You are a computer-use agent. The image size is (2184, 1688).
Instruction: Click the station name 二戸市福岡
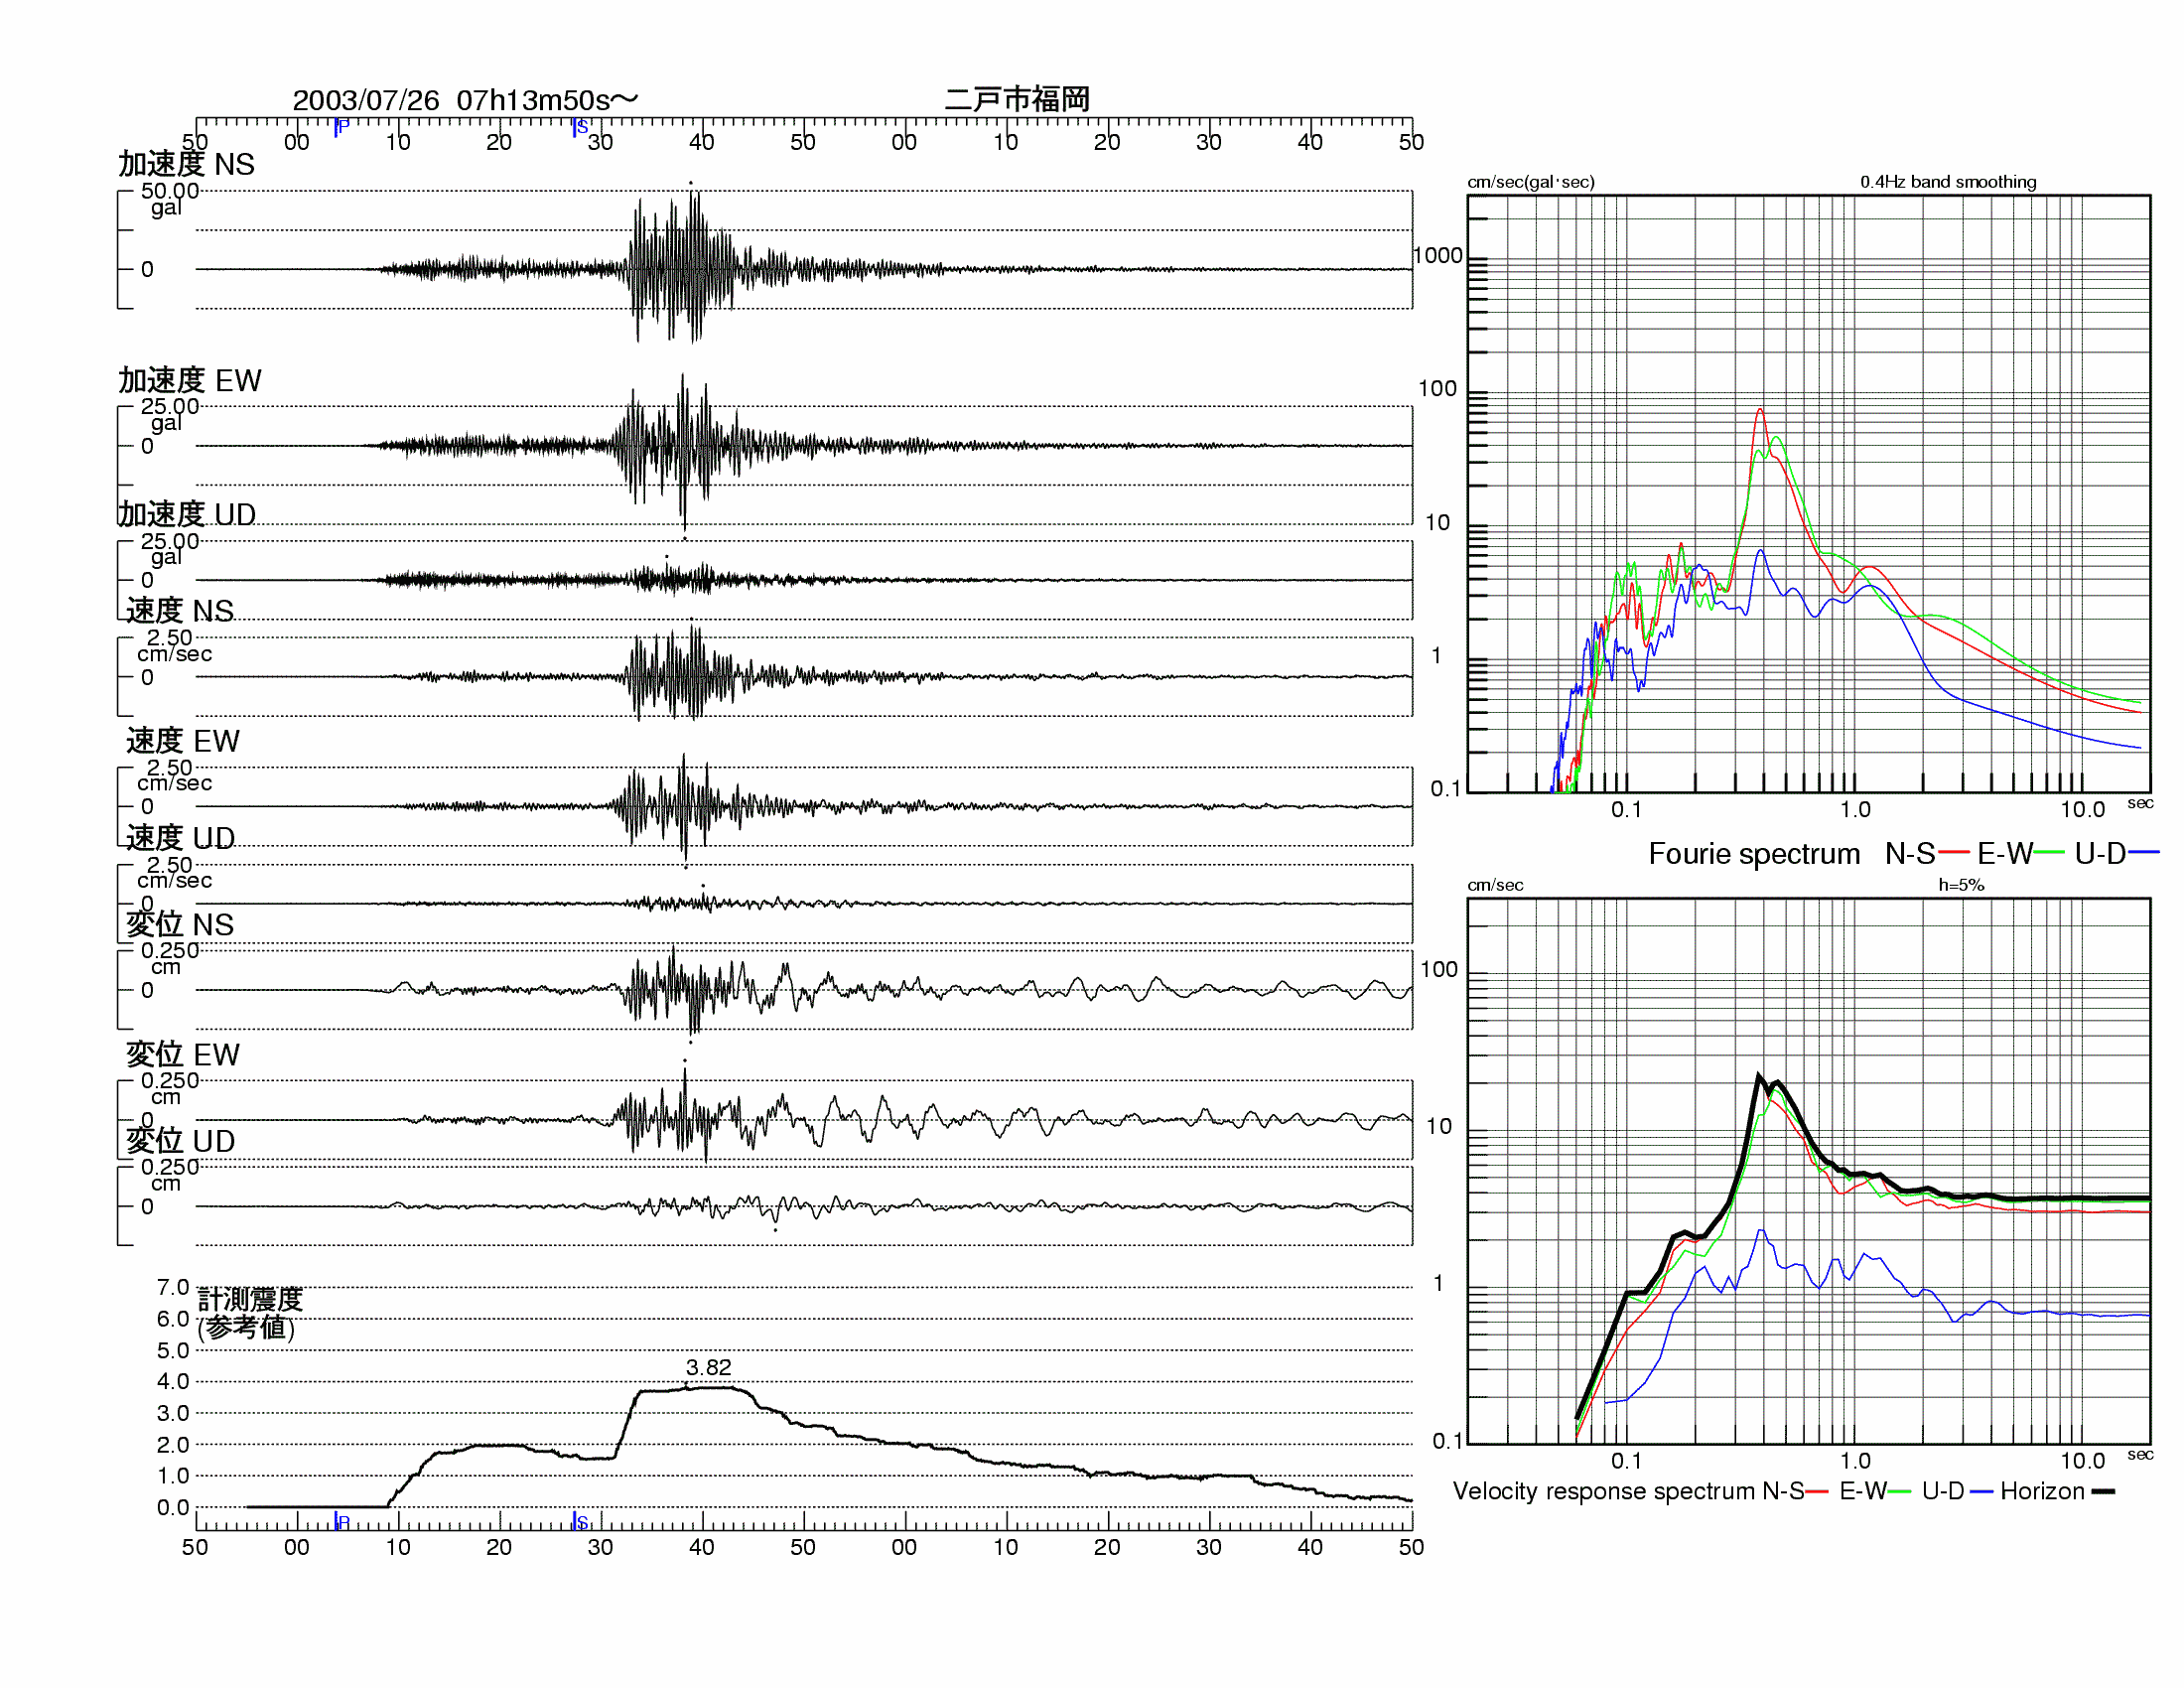click(1017, 99)
